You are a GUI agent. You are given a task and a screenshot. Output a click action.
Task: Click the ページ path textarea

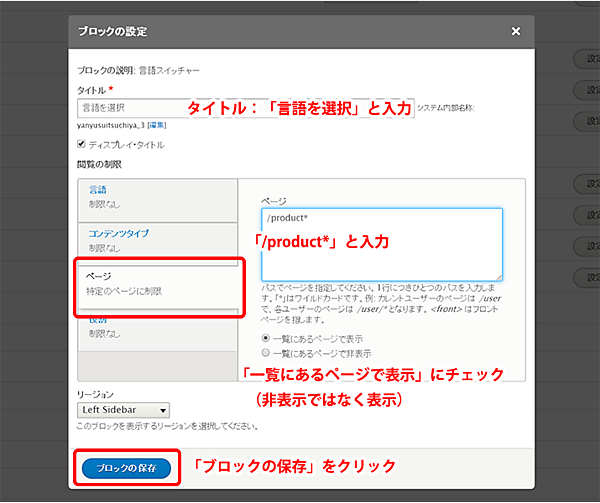pos(382,245)
